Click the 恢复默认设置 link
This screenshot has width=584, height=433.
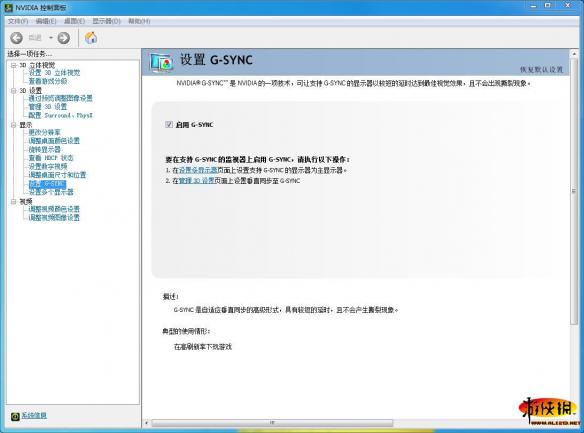coord(542,70)
